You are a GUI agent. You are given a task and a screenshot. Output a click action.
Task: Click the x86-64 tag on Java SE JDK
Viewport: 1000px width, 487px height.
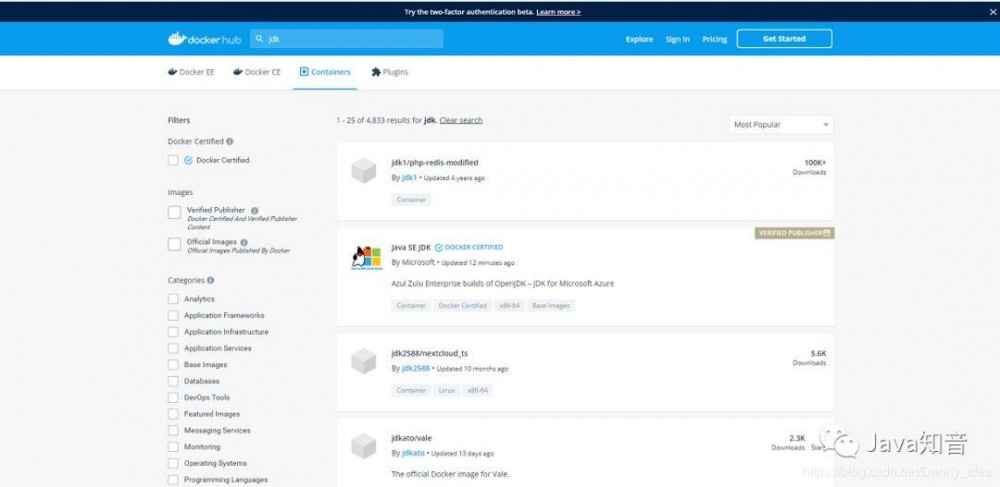tap(509, 306)
